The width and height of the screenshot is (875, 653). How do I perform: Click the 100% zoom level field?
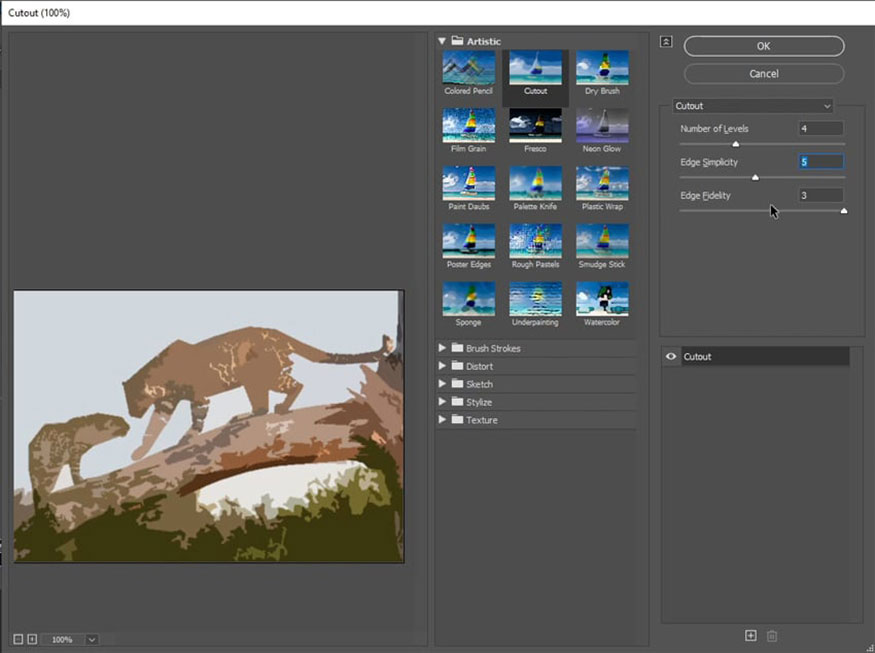click(62, 640)
